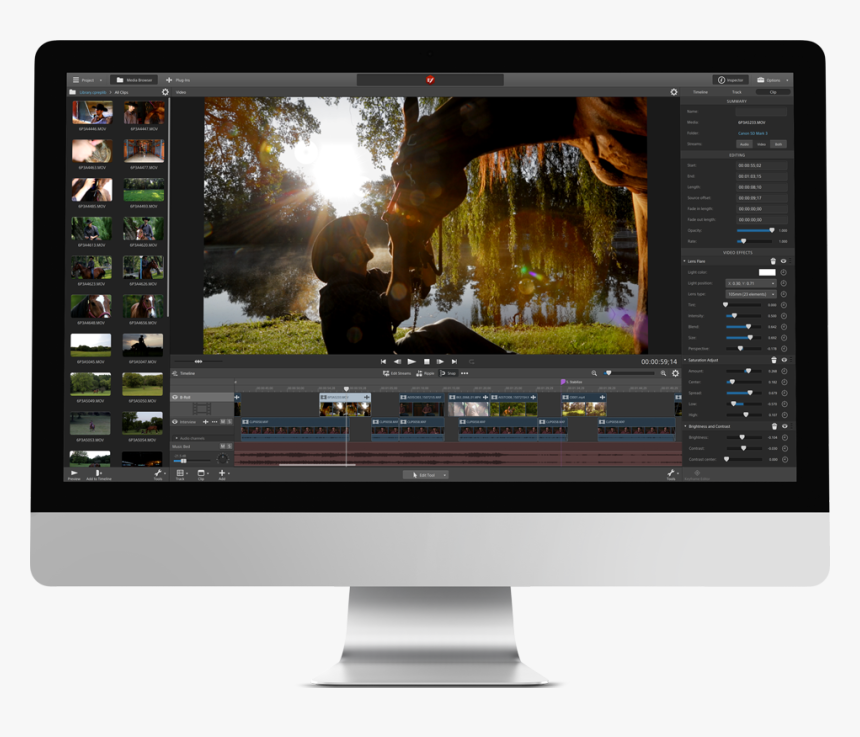Hide the B-Roll track with its eye
Image resolution: width=860 pixels, height=737 pixels.
coord(176,397)
